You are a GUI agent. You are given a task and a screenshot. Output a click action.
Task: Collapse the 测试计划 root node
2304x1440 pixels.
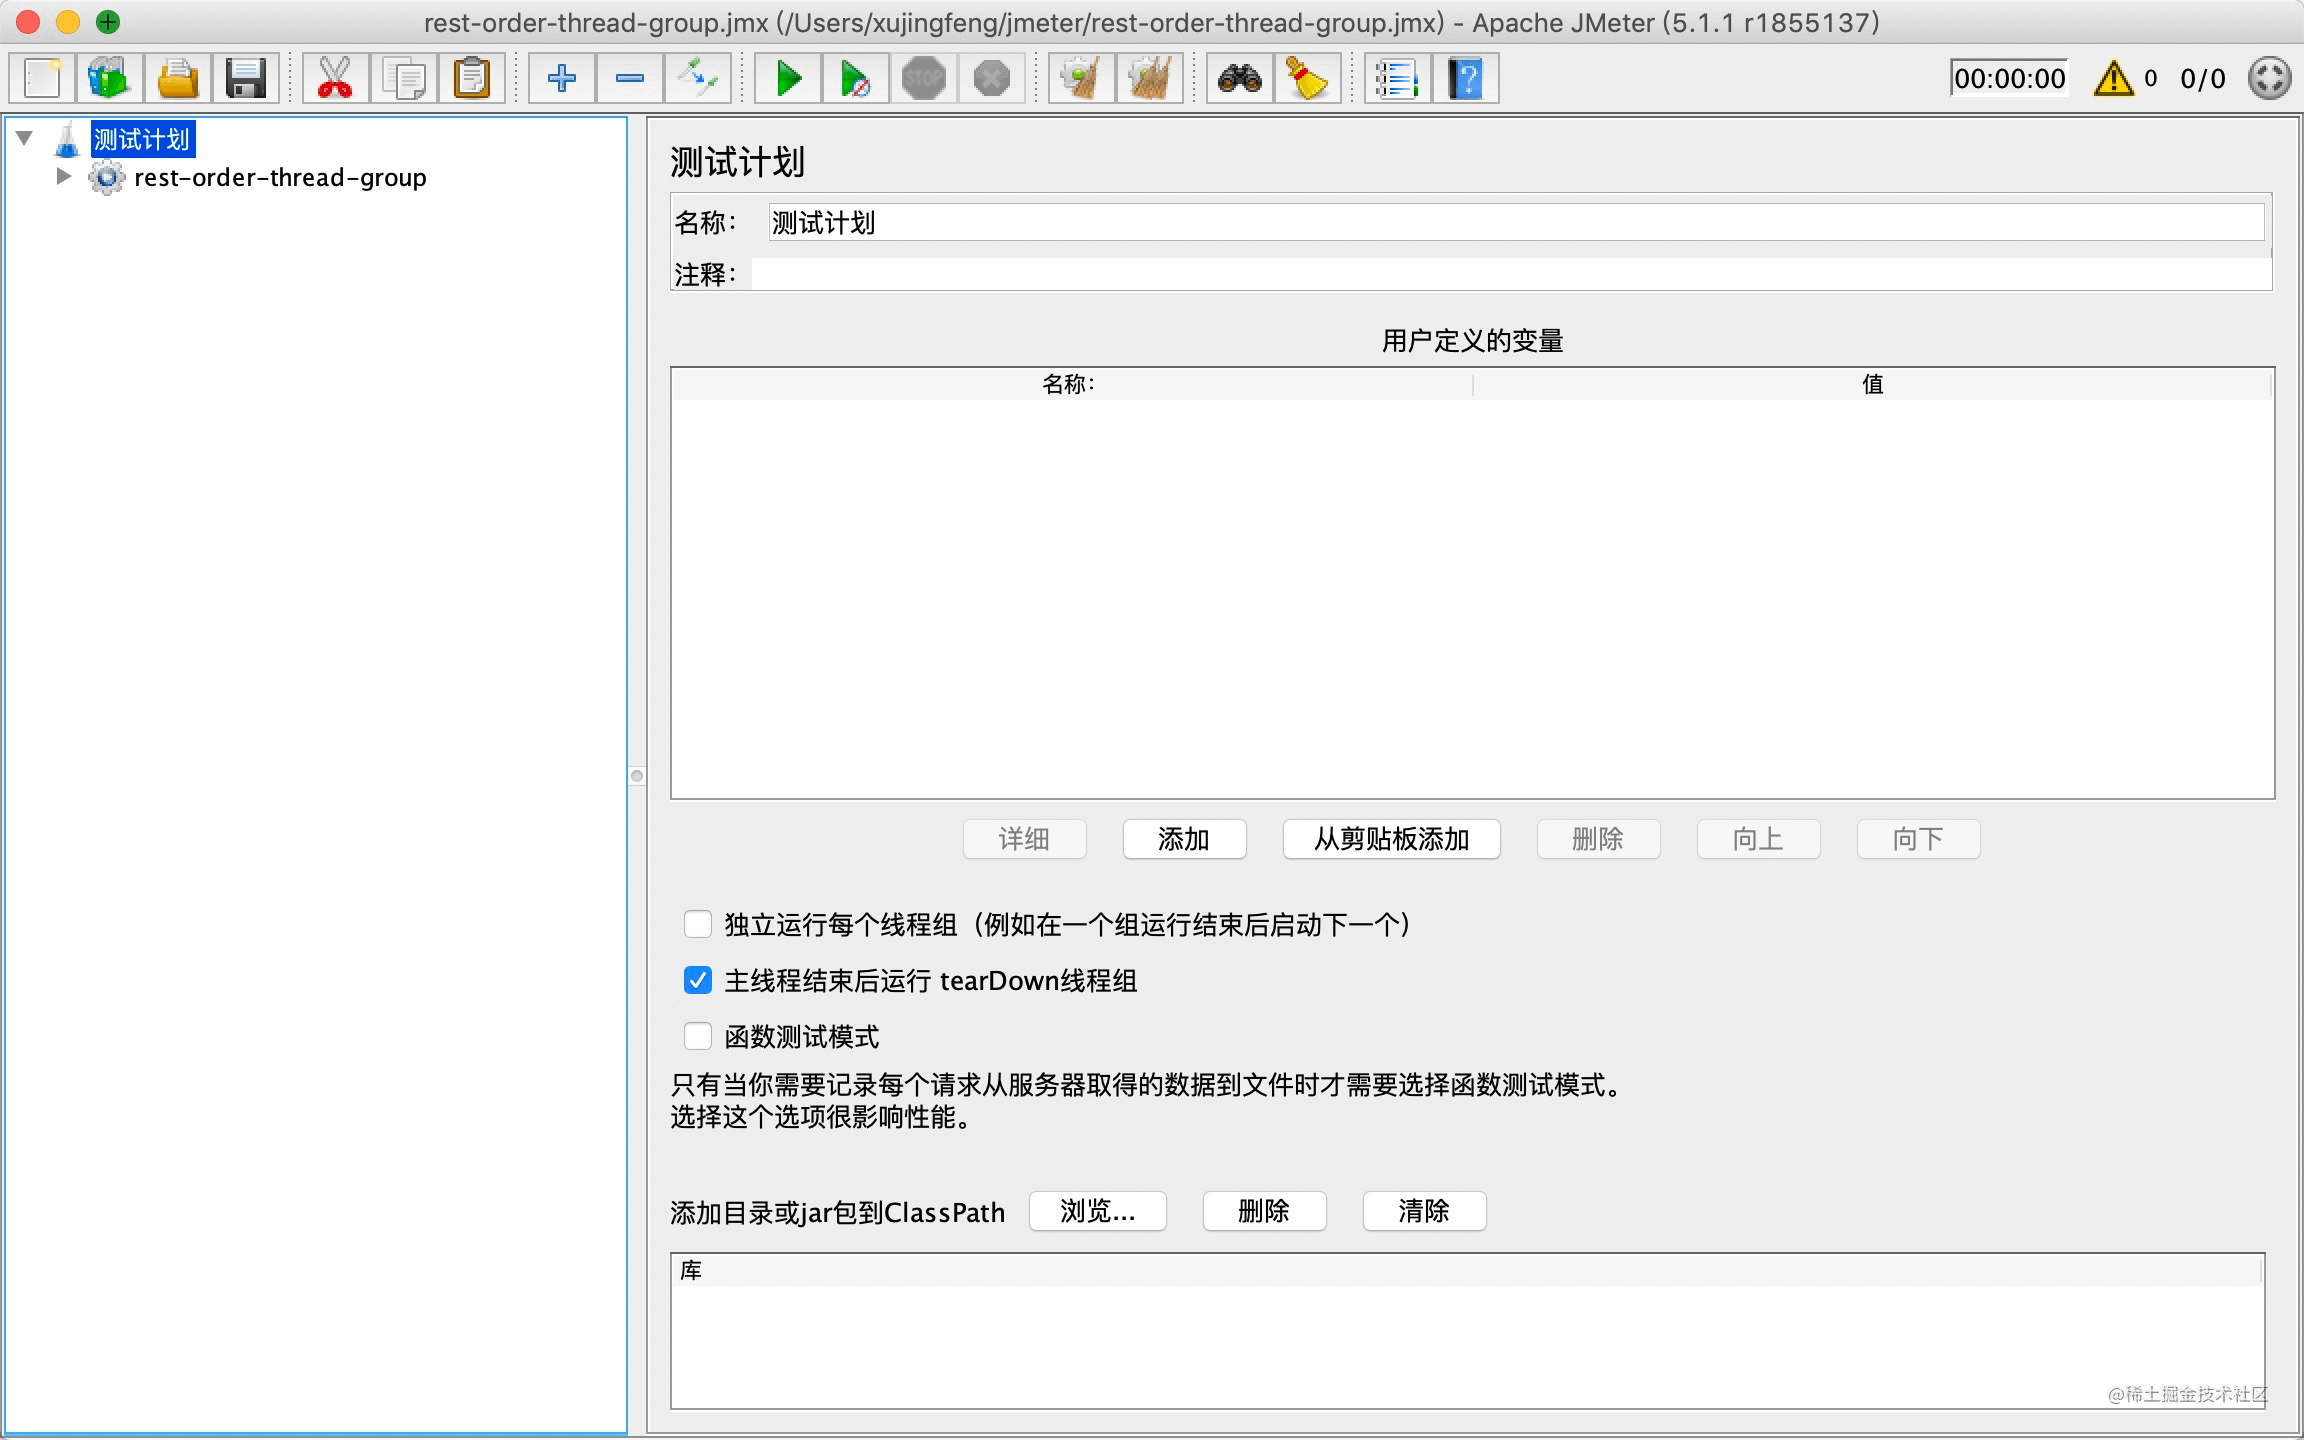25,138
